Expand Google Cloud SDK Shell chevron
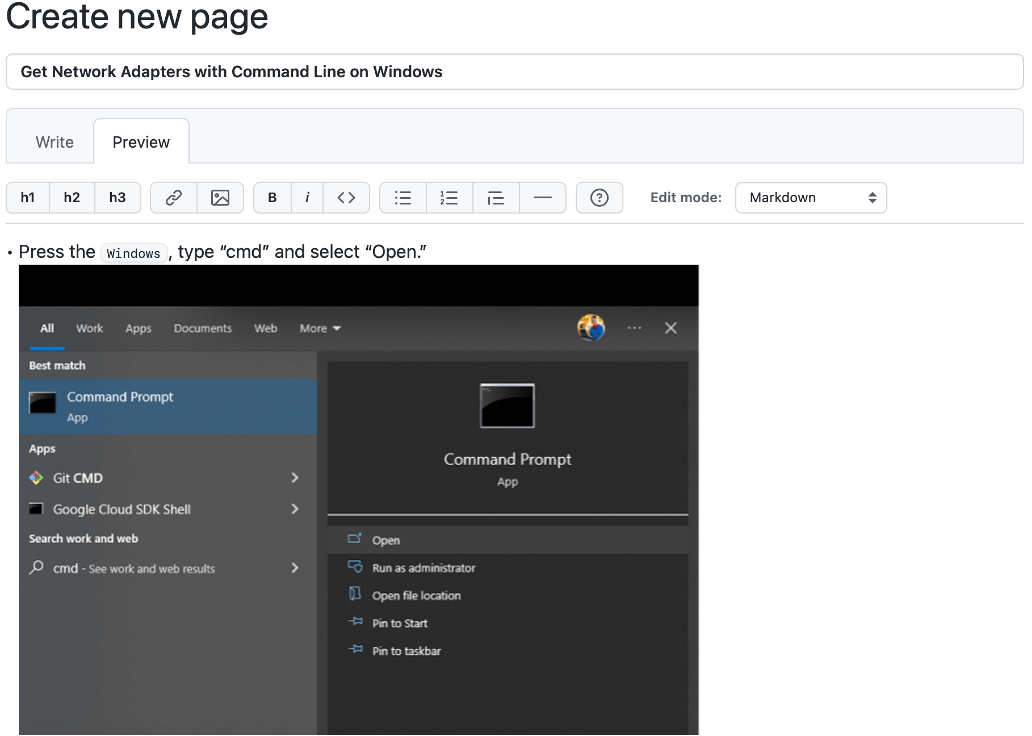This screenshot has width=1032, height=736. [x=295, y=509]
